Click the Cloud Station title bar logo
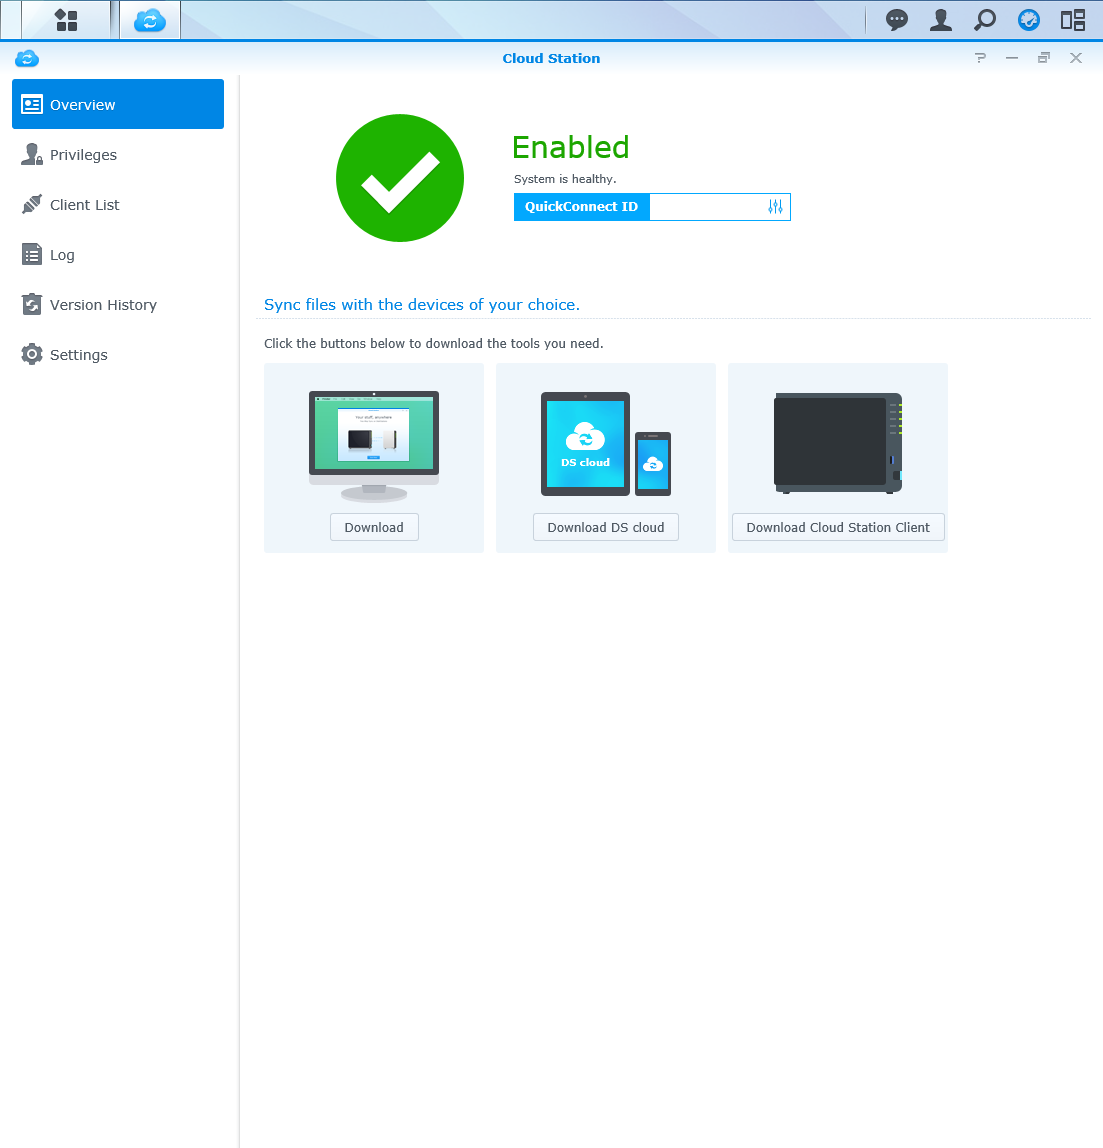The width and height of the screenshot is (1103, 1148). (x=27, y=59)
